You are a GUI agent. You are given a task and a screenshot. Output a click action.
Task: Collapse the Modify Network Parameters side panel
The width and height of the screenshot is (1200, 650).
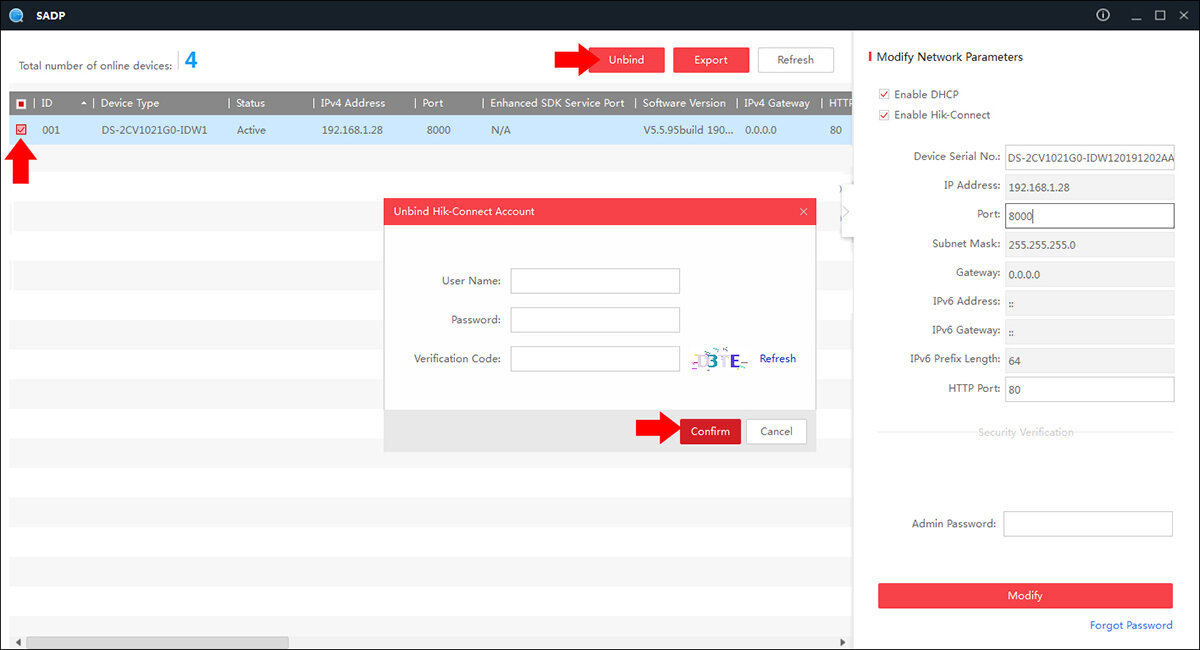[846, 211]
